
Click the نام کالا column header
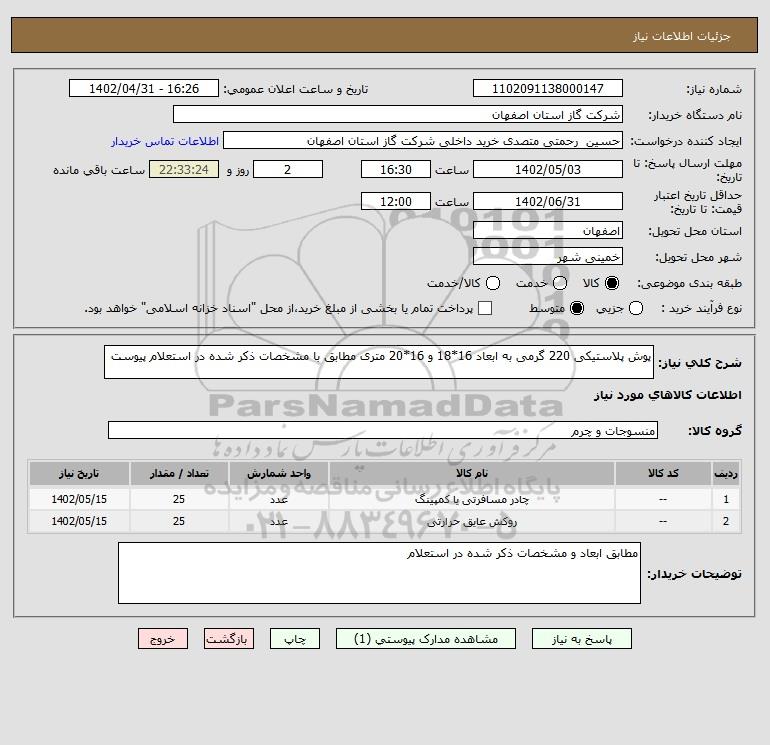(471, 473)
